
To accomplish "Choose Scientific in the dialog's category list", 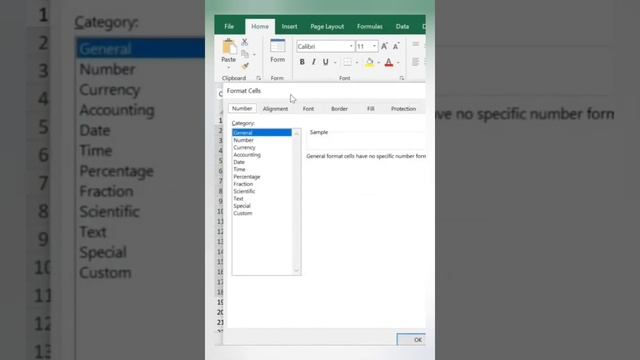I will pyautogui.click(x=262, y=191).
